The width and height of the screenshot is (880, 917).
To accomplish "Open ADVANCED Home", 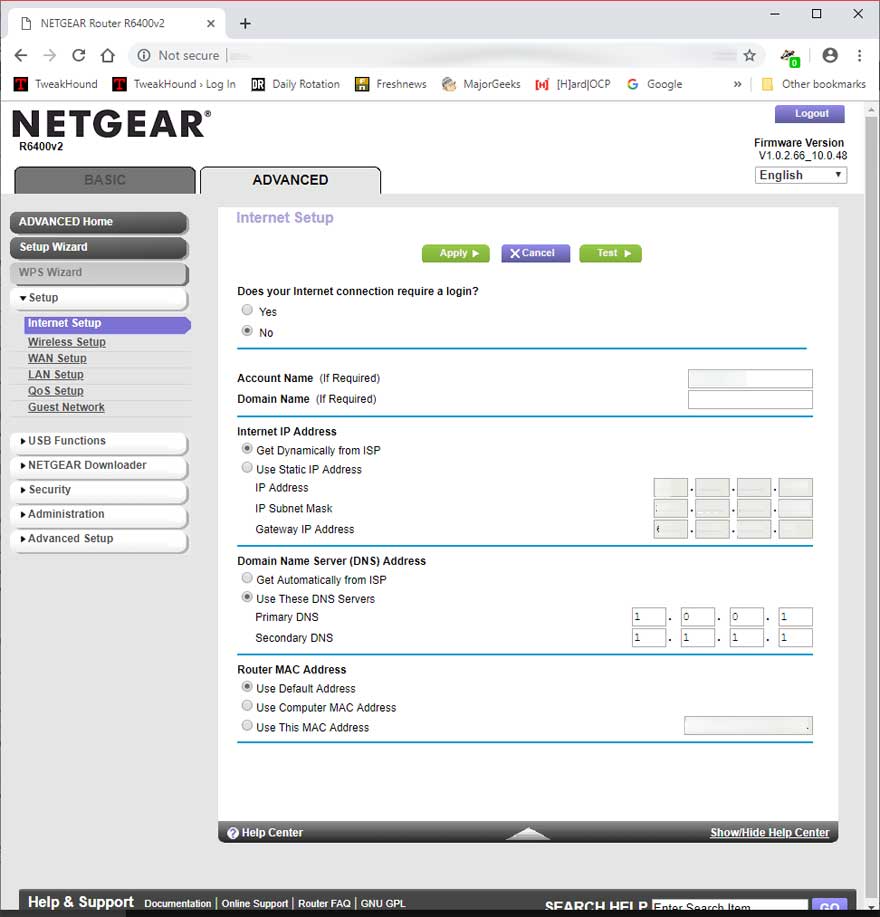I will pyautogui.click(x=99, y=222).
